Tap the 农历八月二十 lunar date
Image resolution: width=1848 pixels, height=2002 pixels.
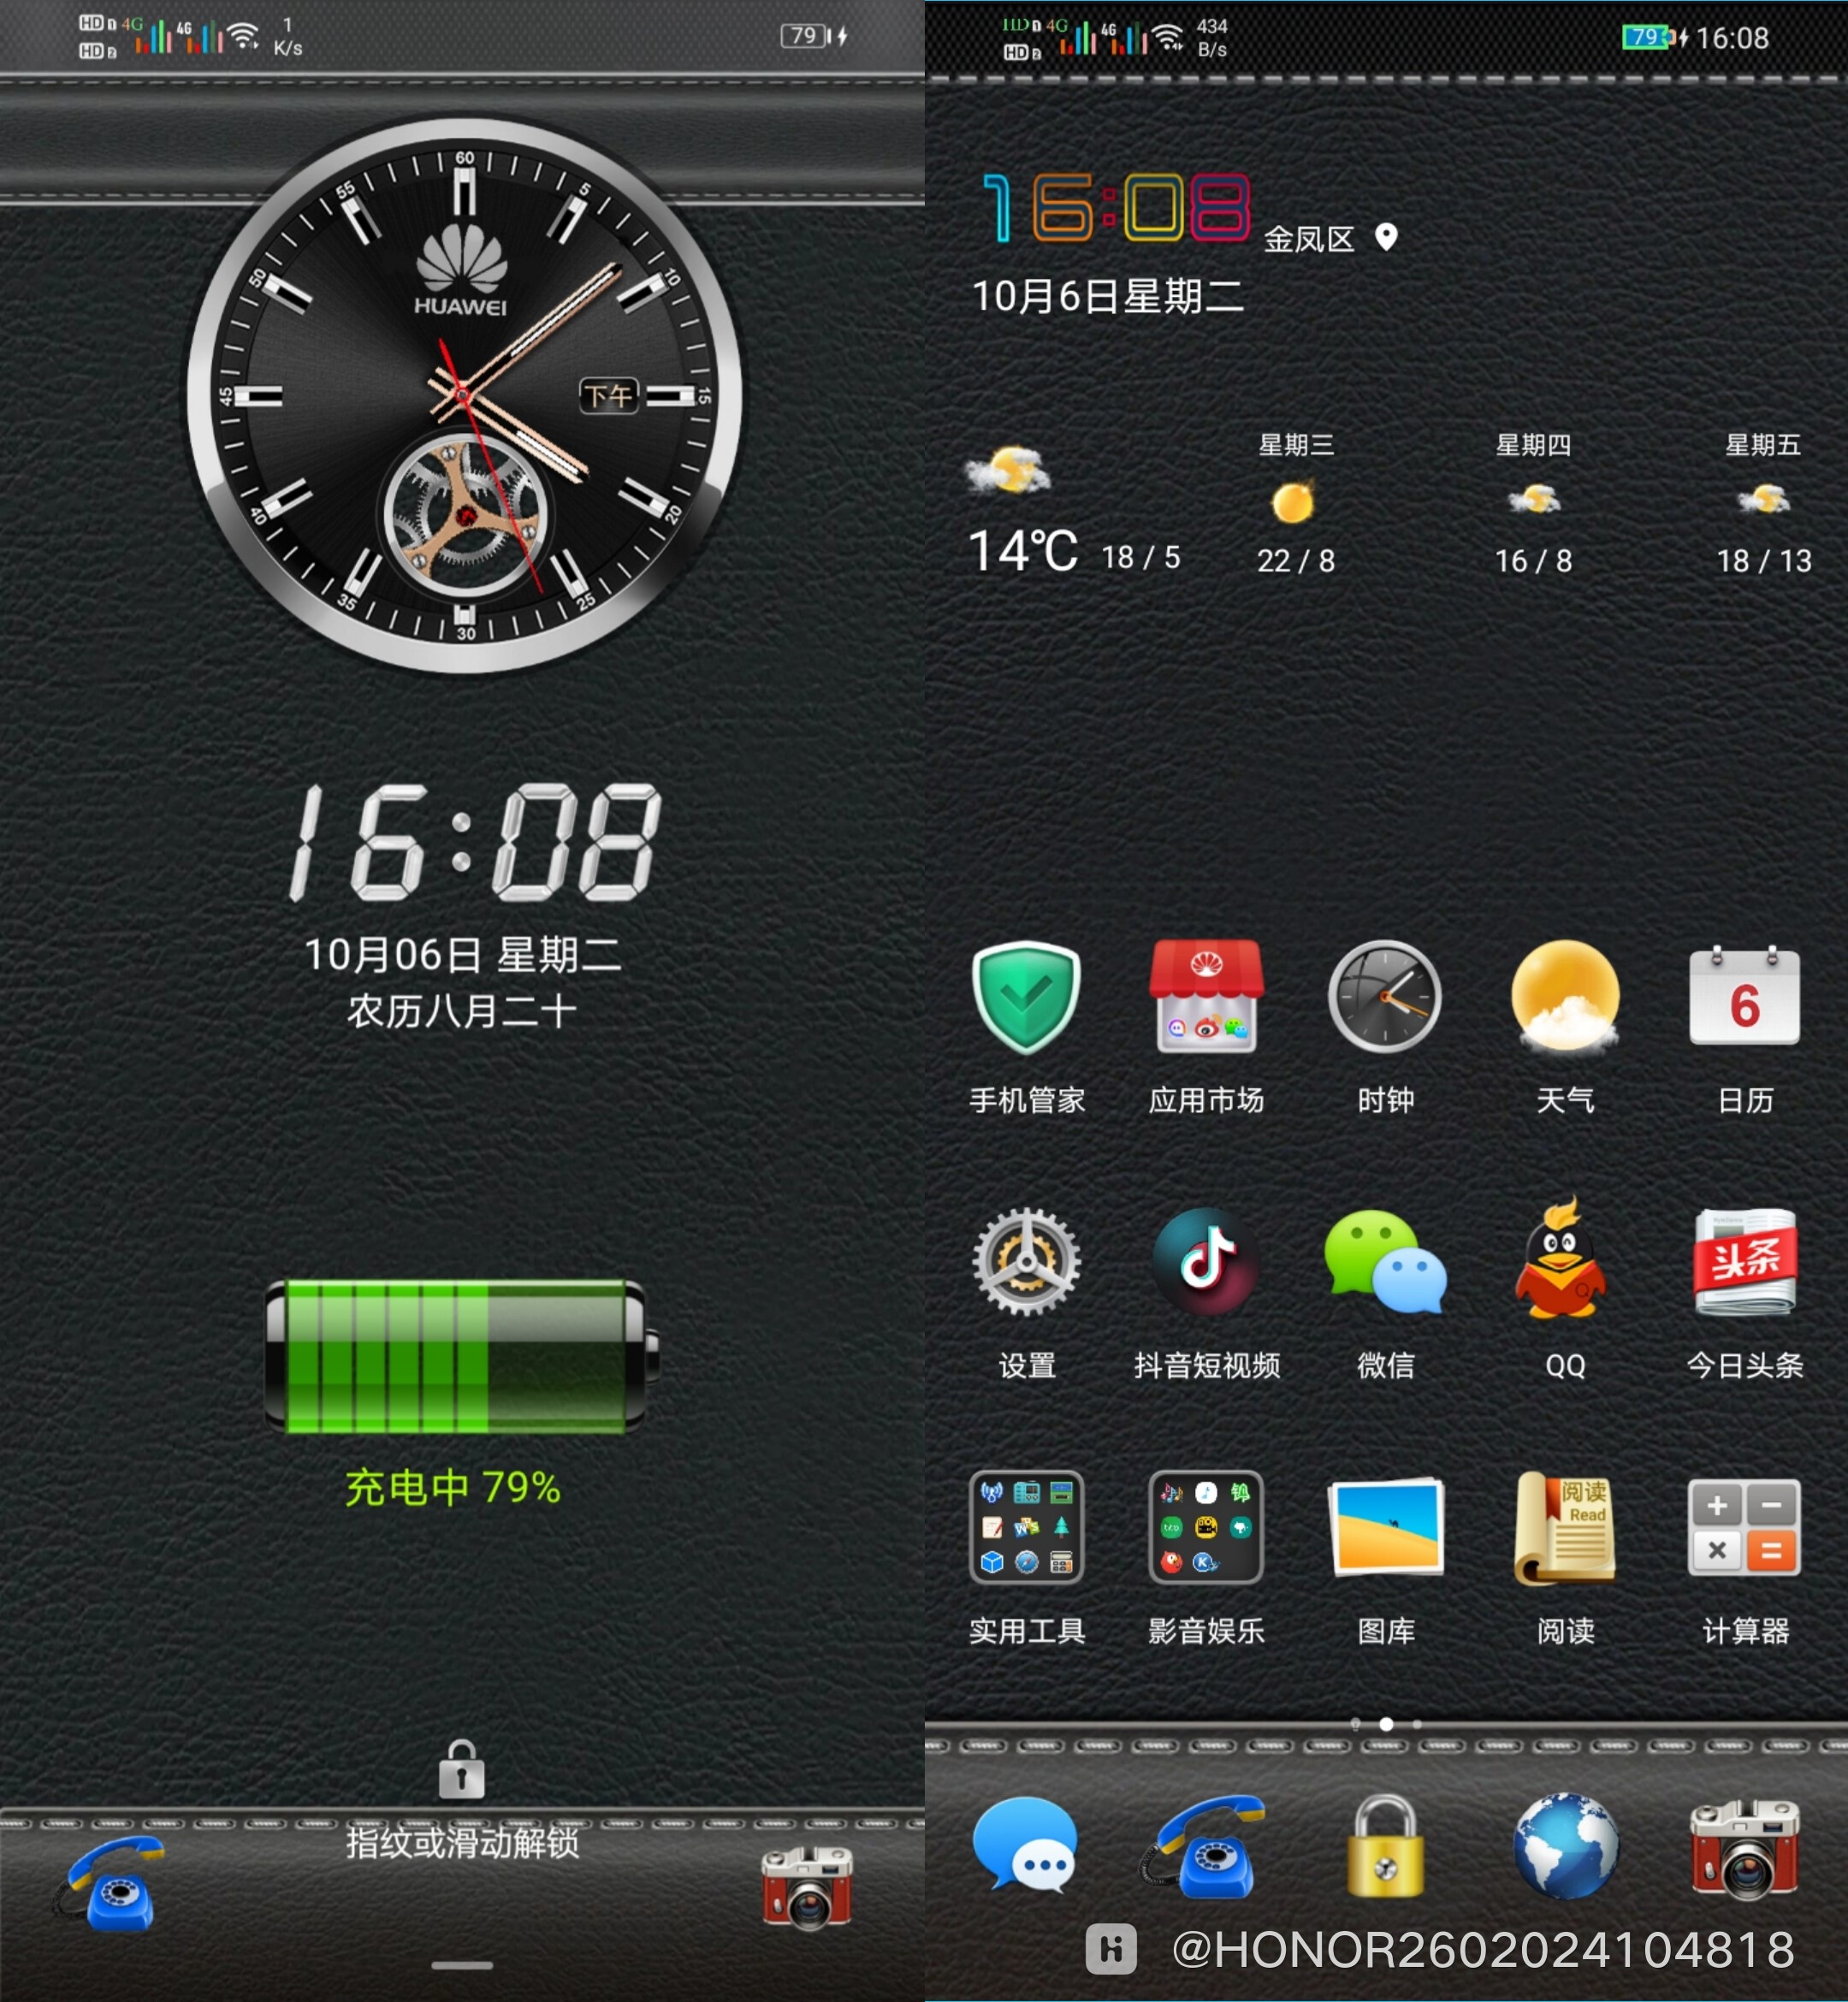[x=461, y=1011]
